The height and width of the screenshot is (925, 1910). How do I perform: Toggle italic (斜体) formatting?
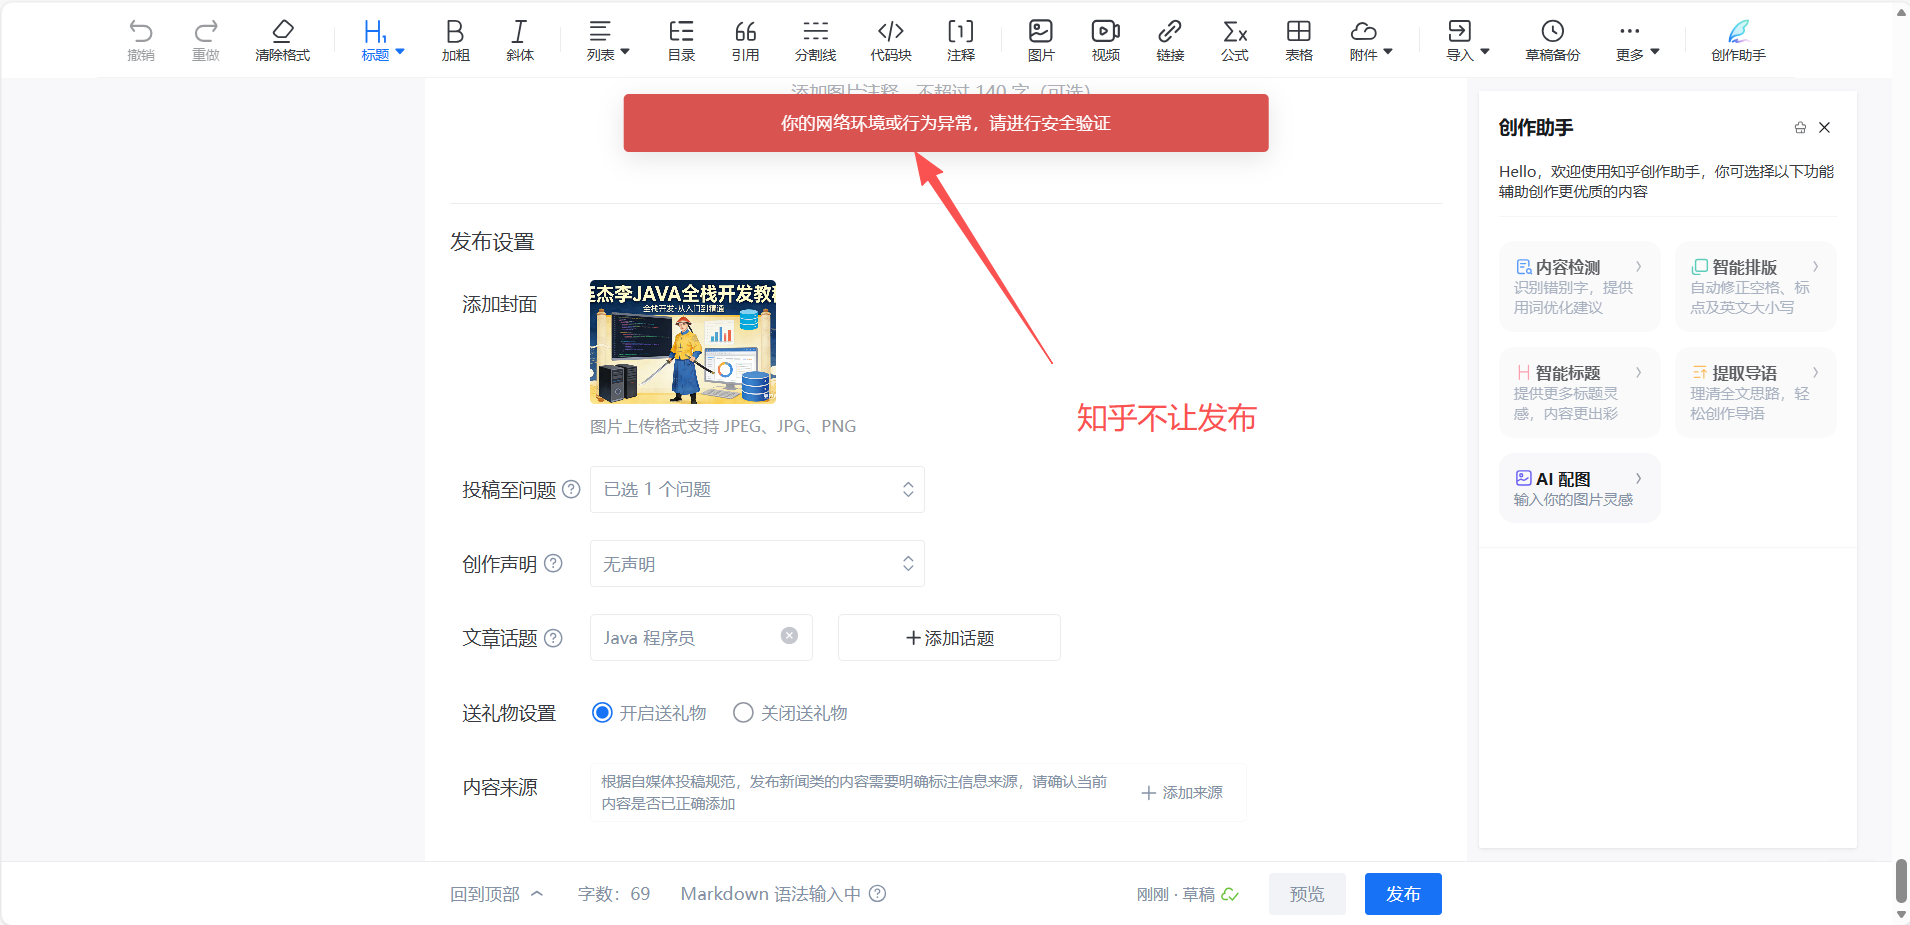tap(520, 41)
